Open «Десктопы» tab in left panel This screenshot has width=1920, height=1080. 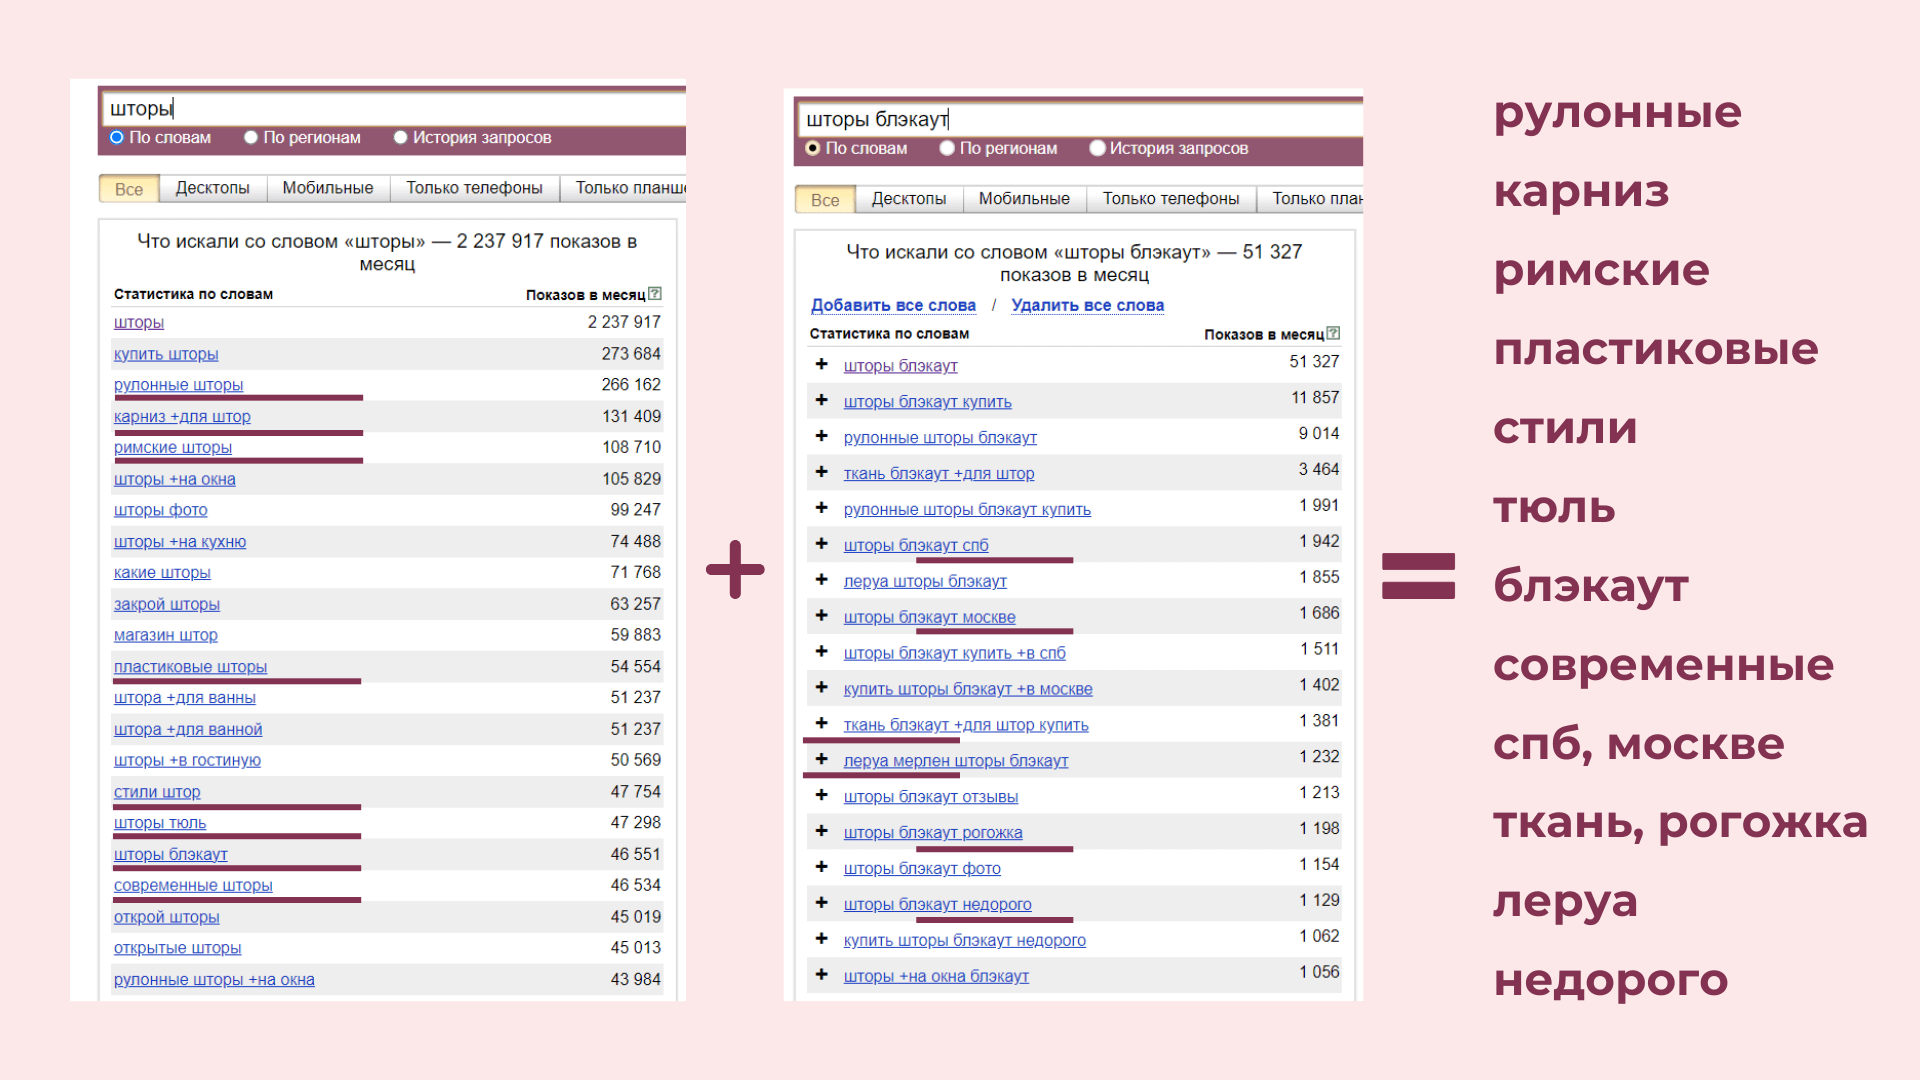pos(212,188)
